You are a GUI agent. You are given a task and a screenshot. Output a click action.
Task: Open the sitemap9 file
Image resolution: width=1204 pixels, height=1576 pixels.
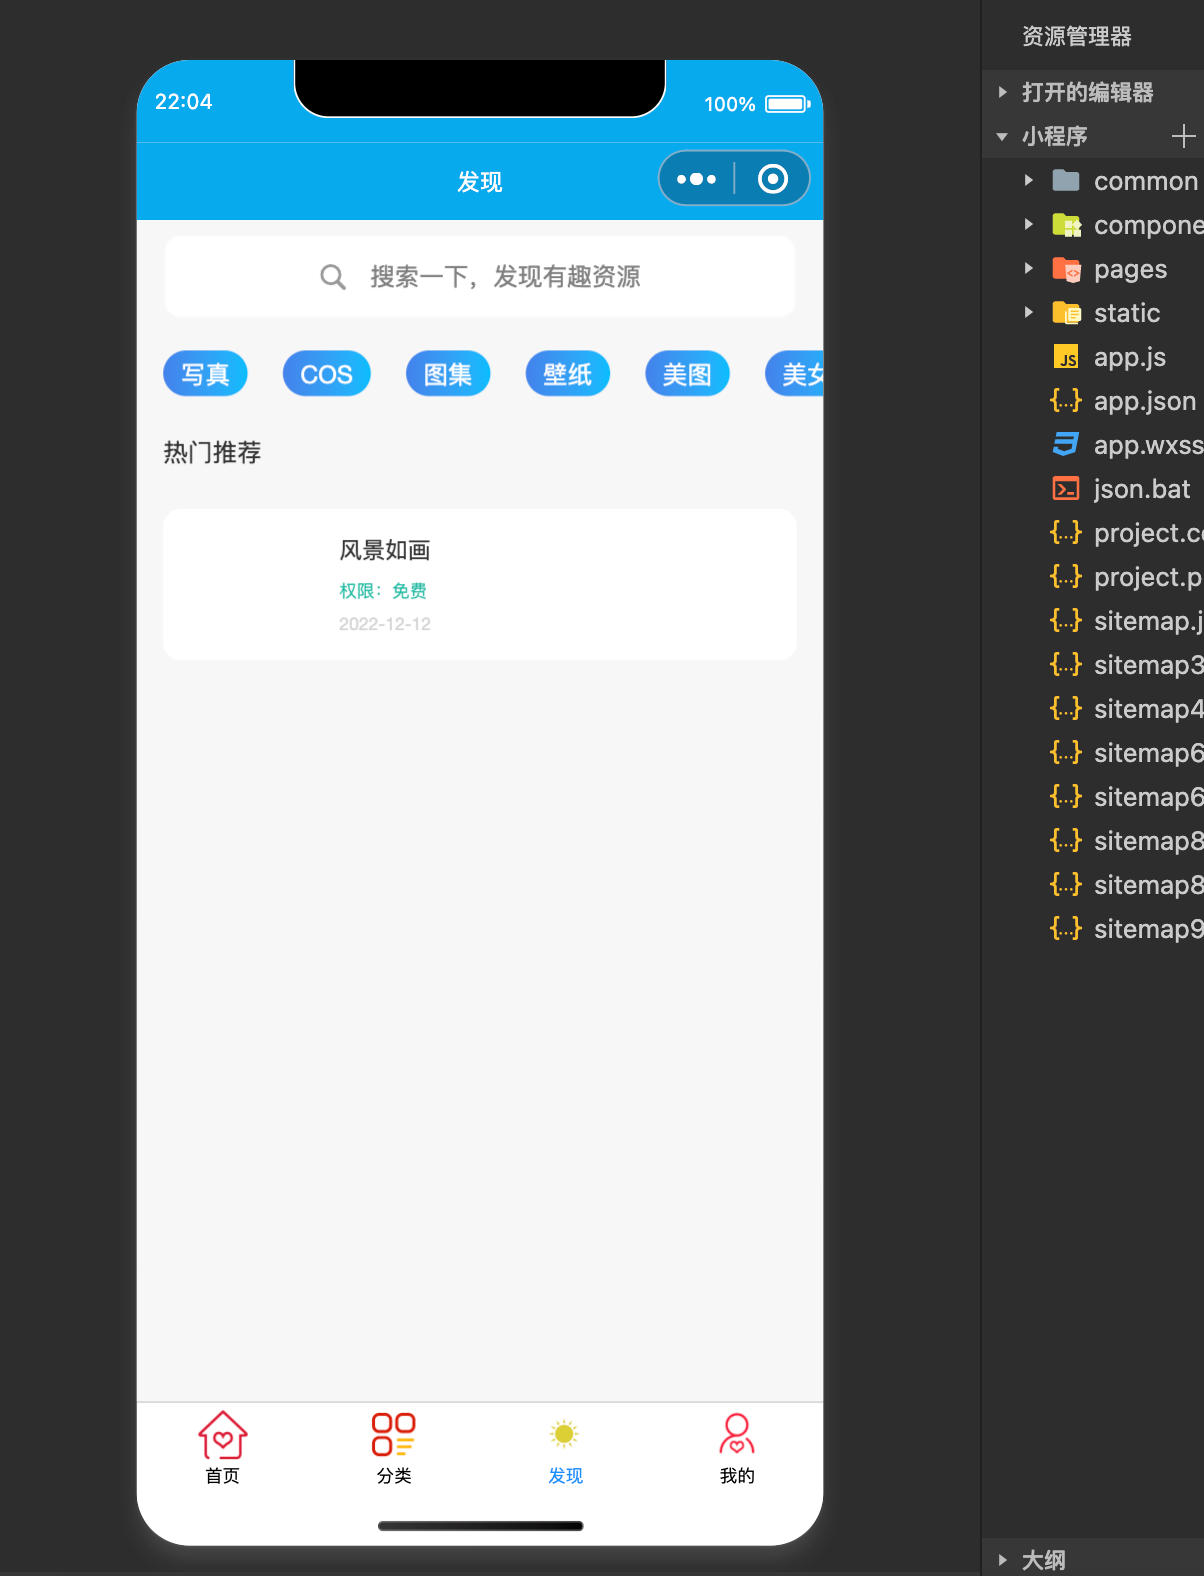1149,929
